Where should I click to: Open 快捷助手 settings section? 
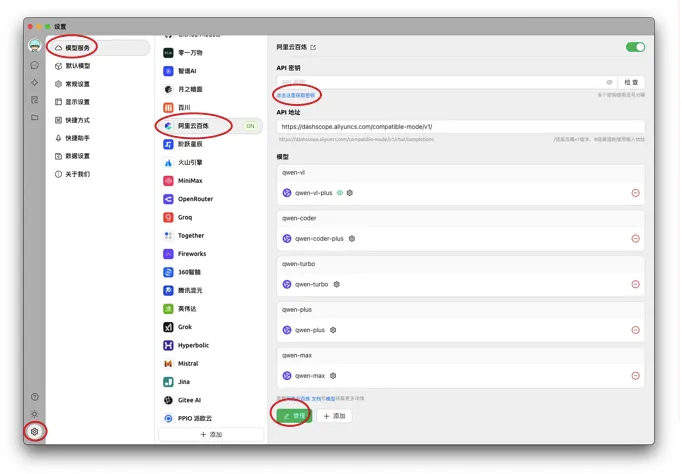pos(99,138)
